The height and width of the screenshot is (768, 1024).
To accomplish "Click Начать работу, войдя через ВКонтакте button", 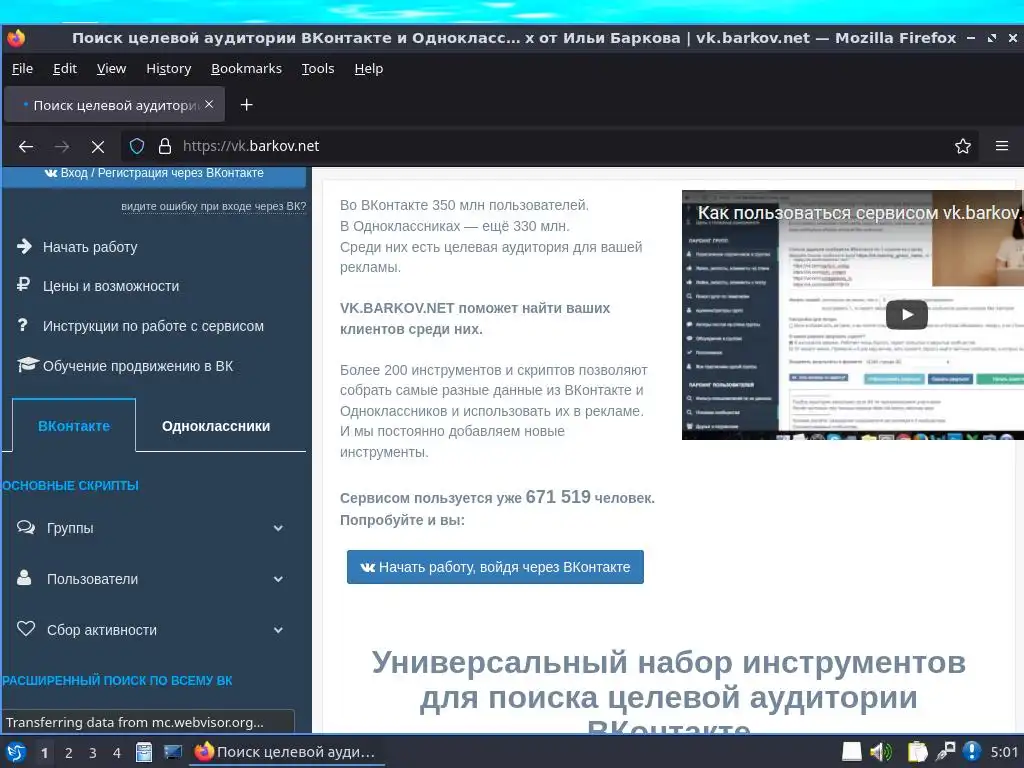I will (x=495, y=567).
